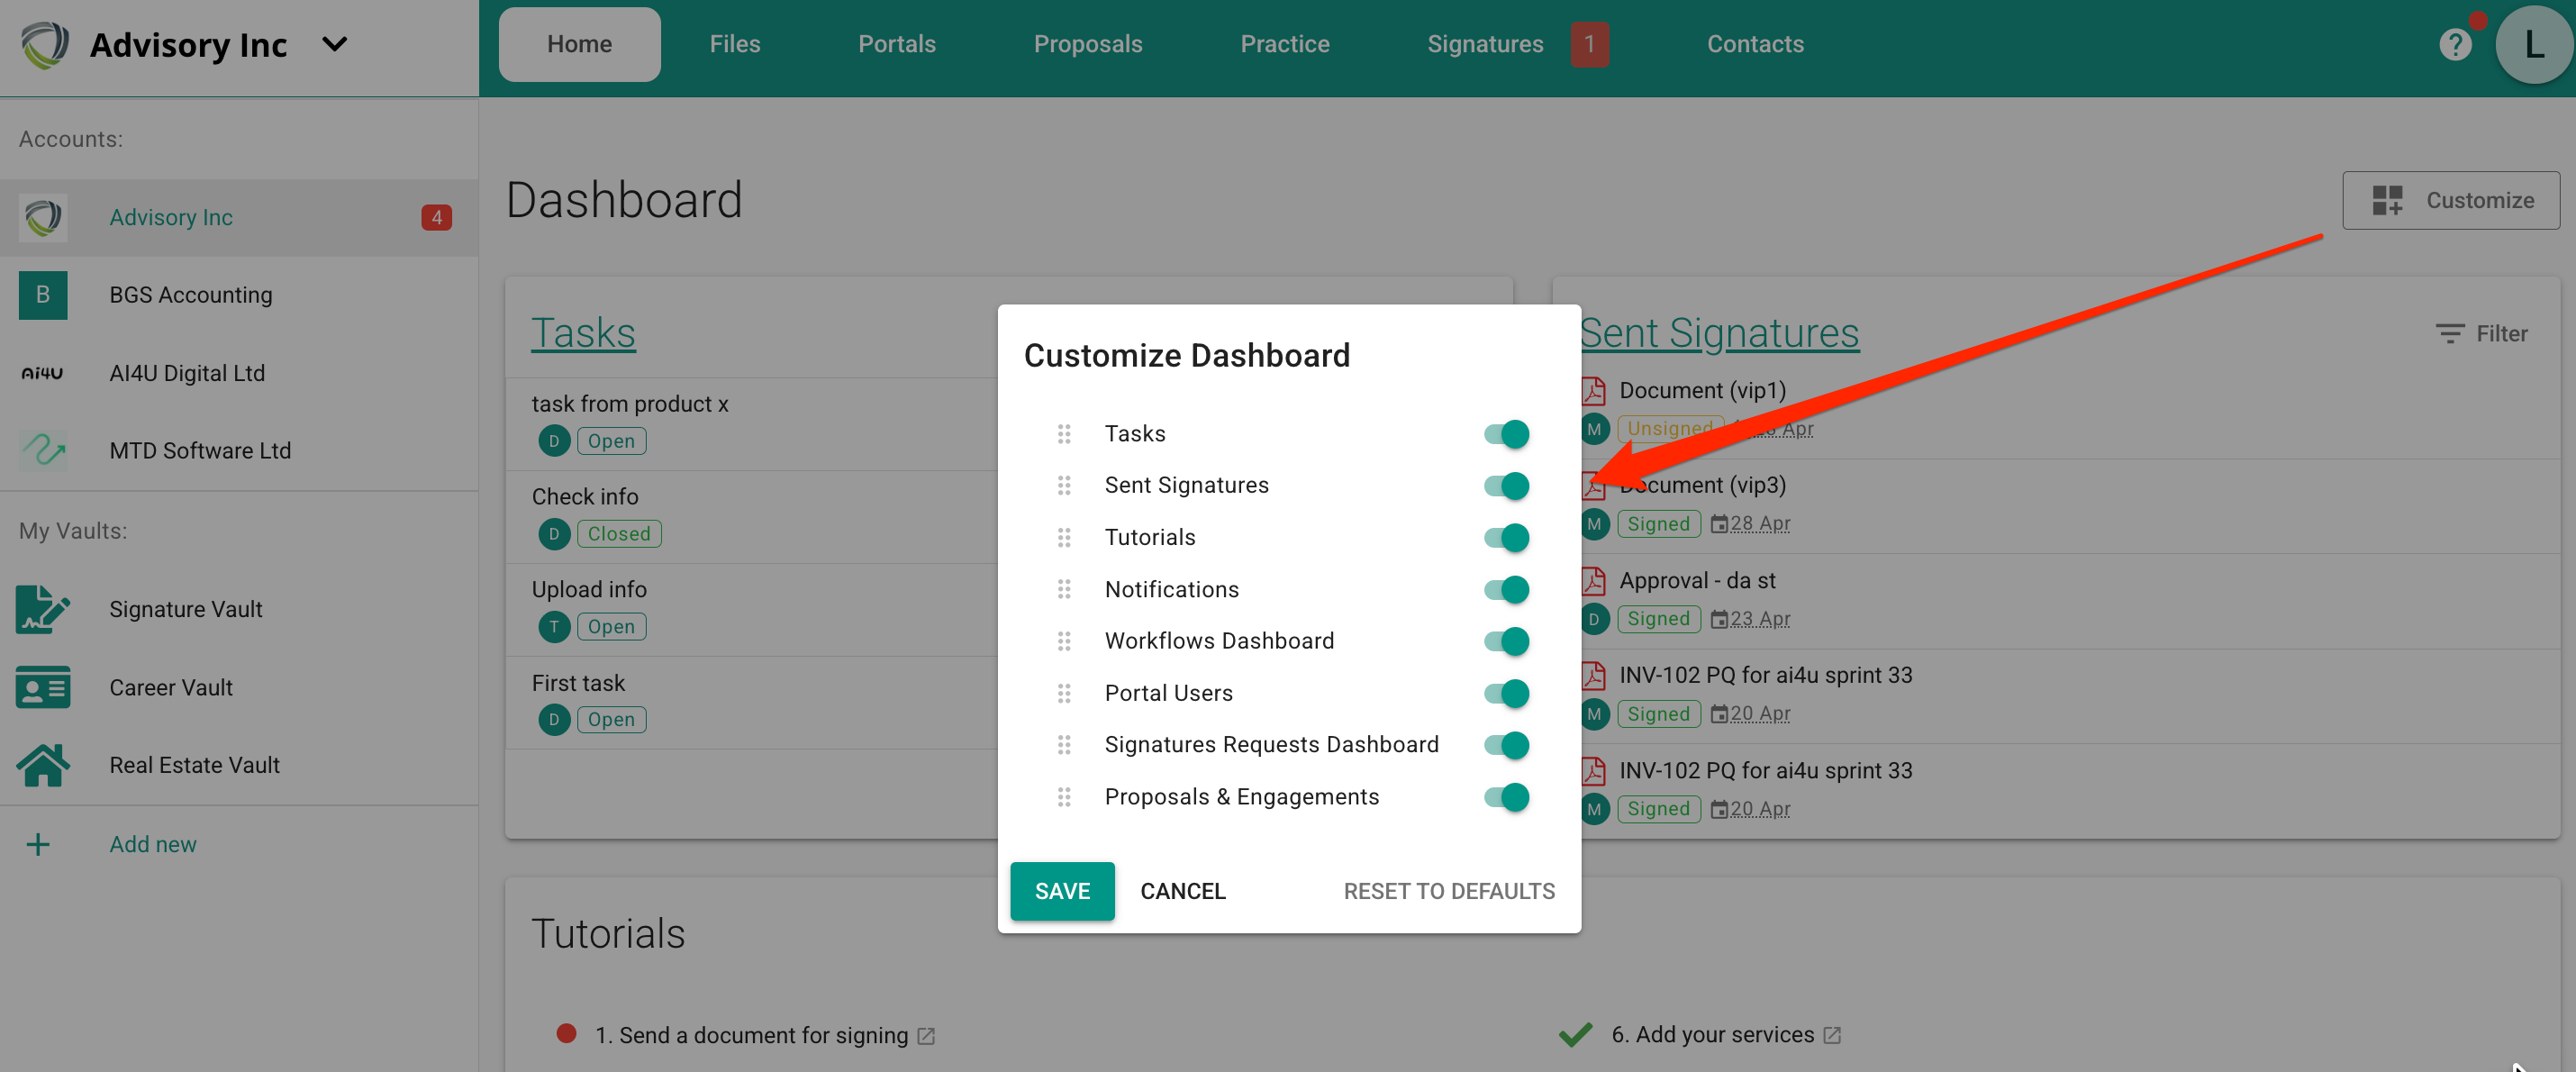2576x1072 pixels.
Task: Toggle the Workflows Dashboard switch
Action: [1506, 641]
